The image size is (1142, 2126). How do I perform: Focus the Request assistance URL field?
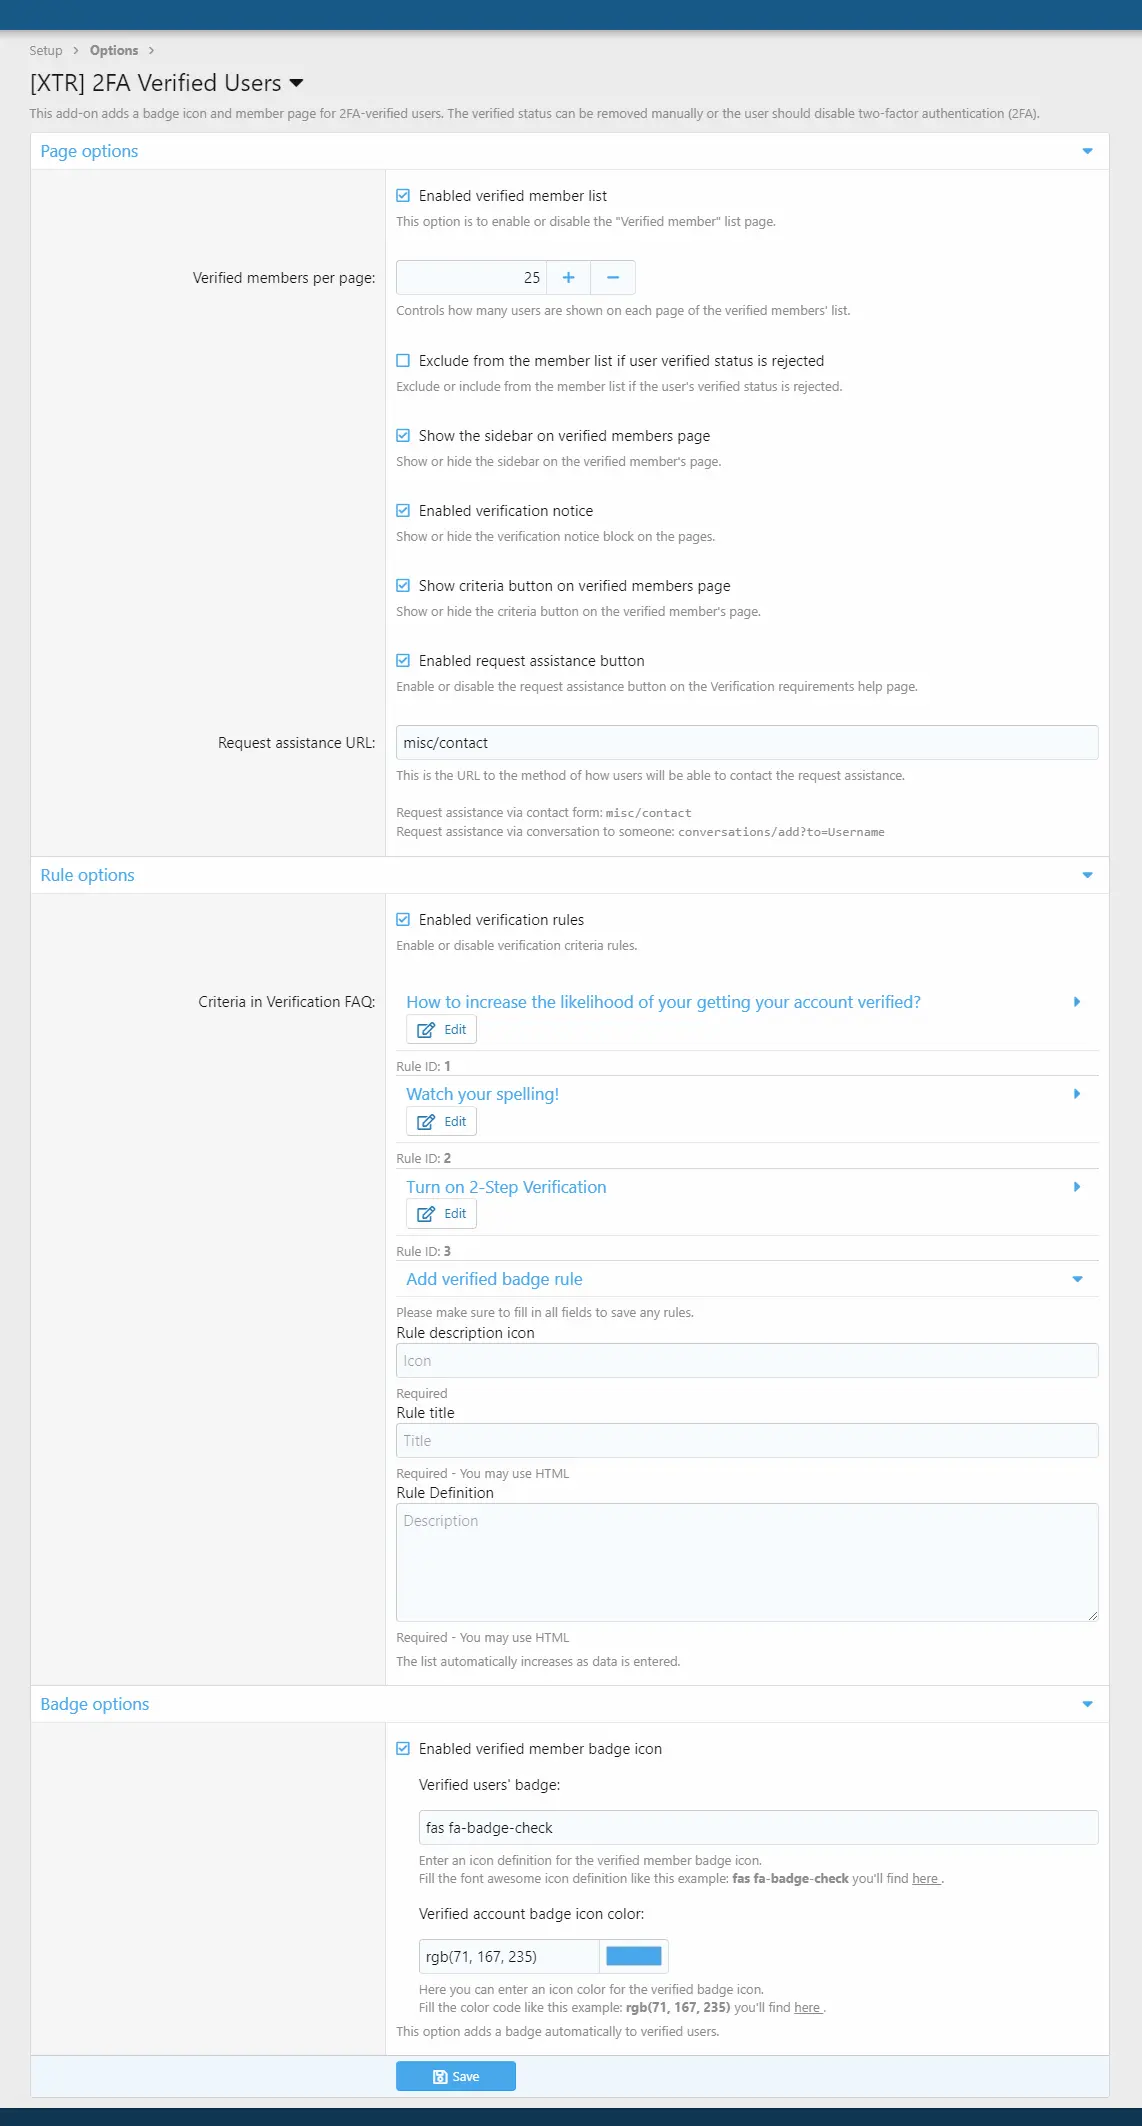coord(747,743)
